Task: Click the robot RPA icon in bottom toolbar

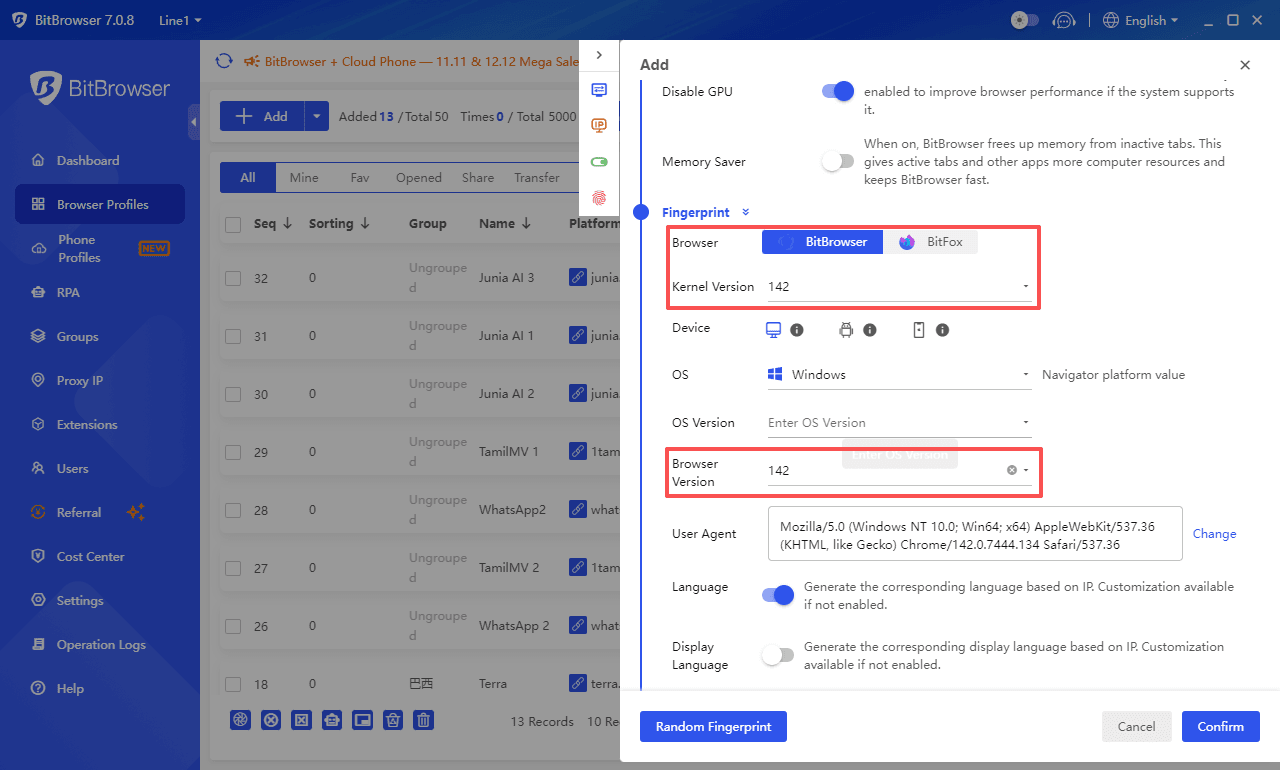Action: click(331, 720)
